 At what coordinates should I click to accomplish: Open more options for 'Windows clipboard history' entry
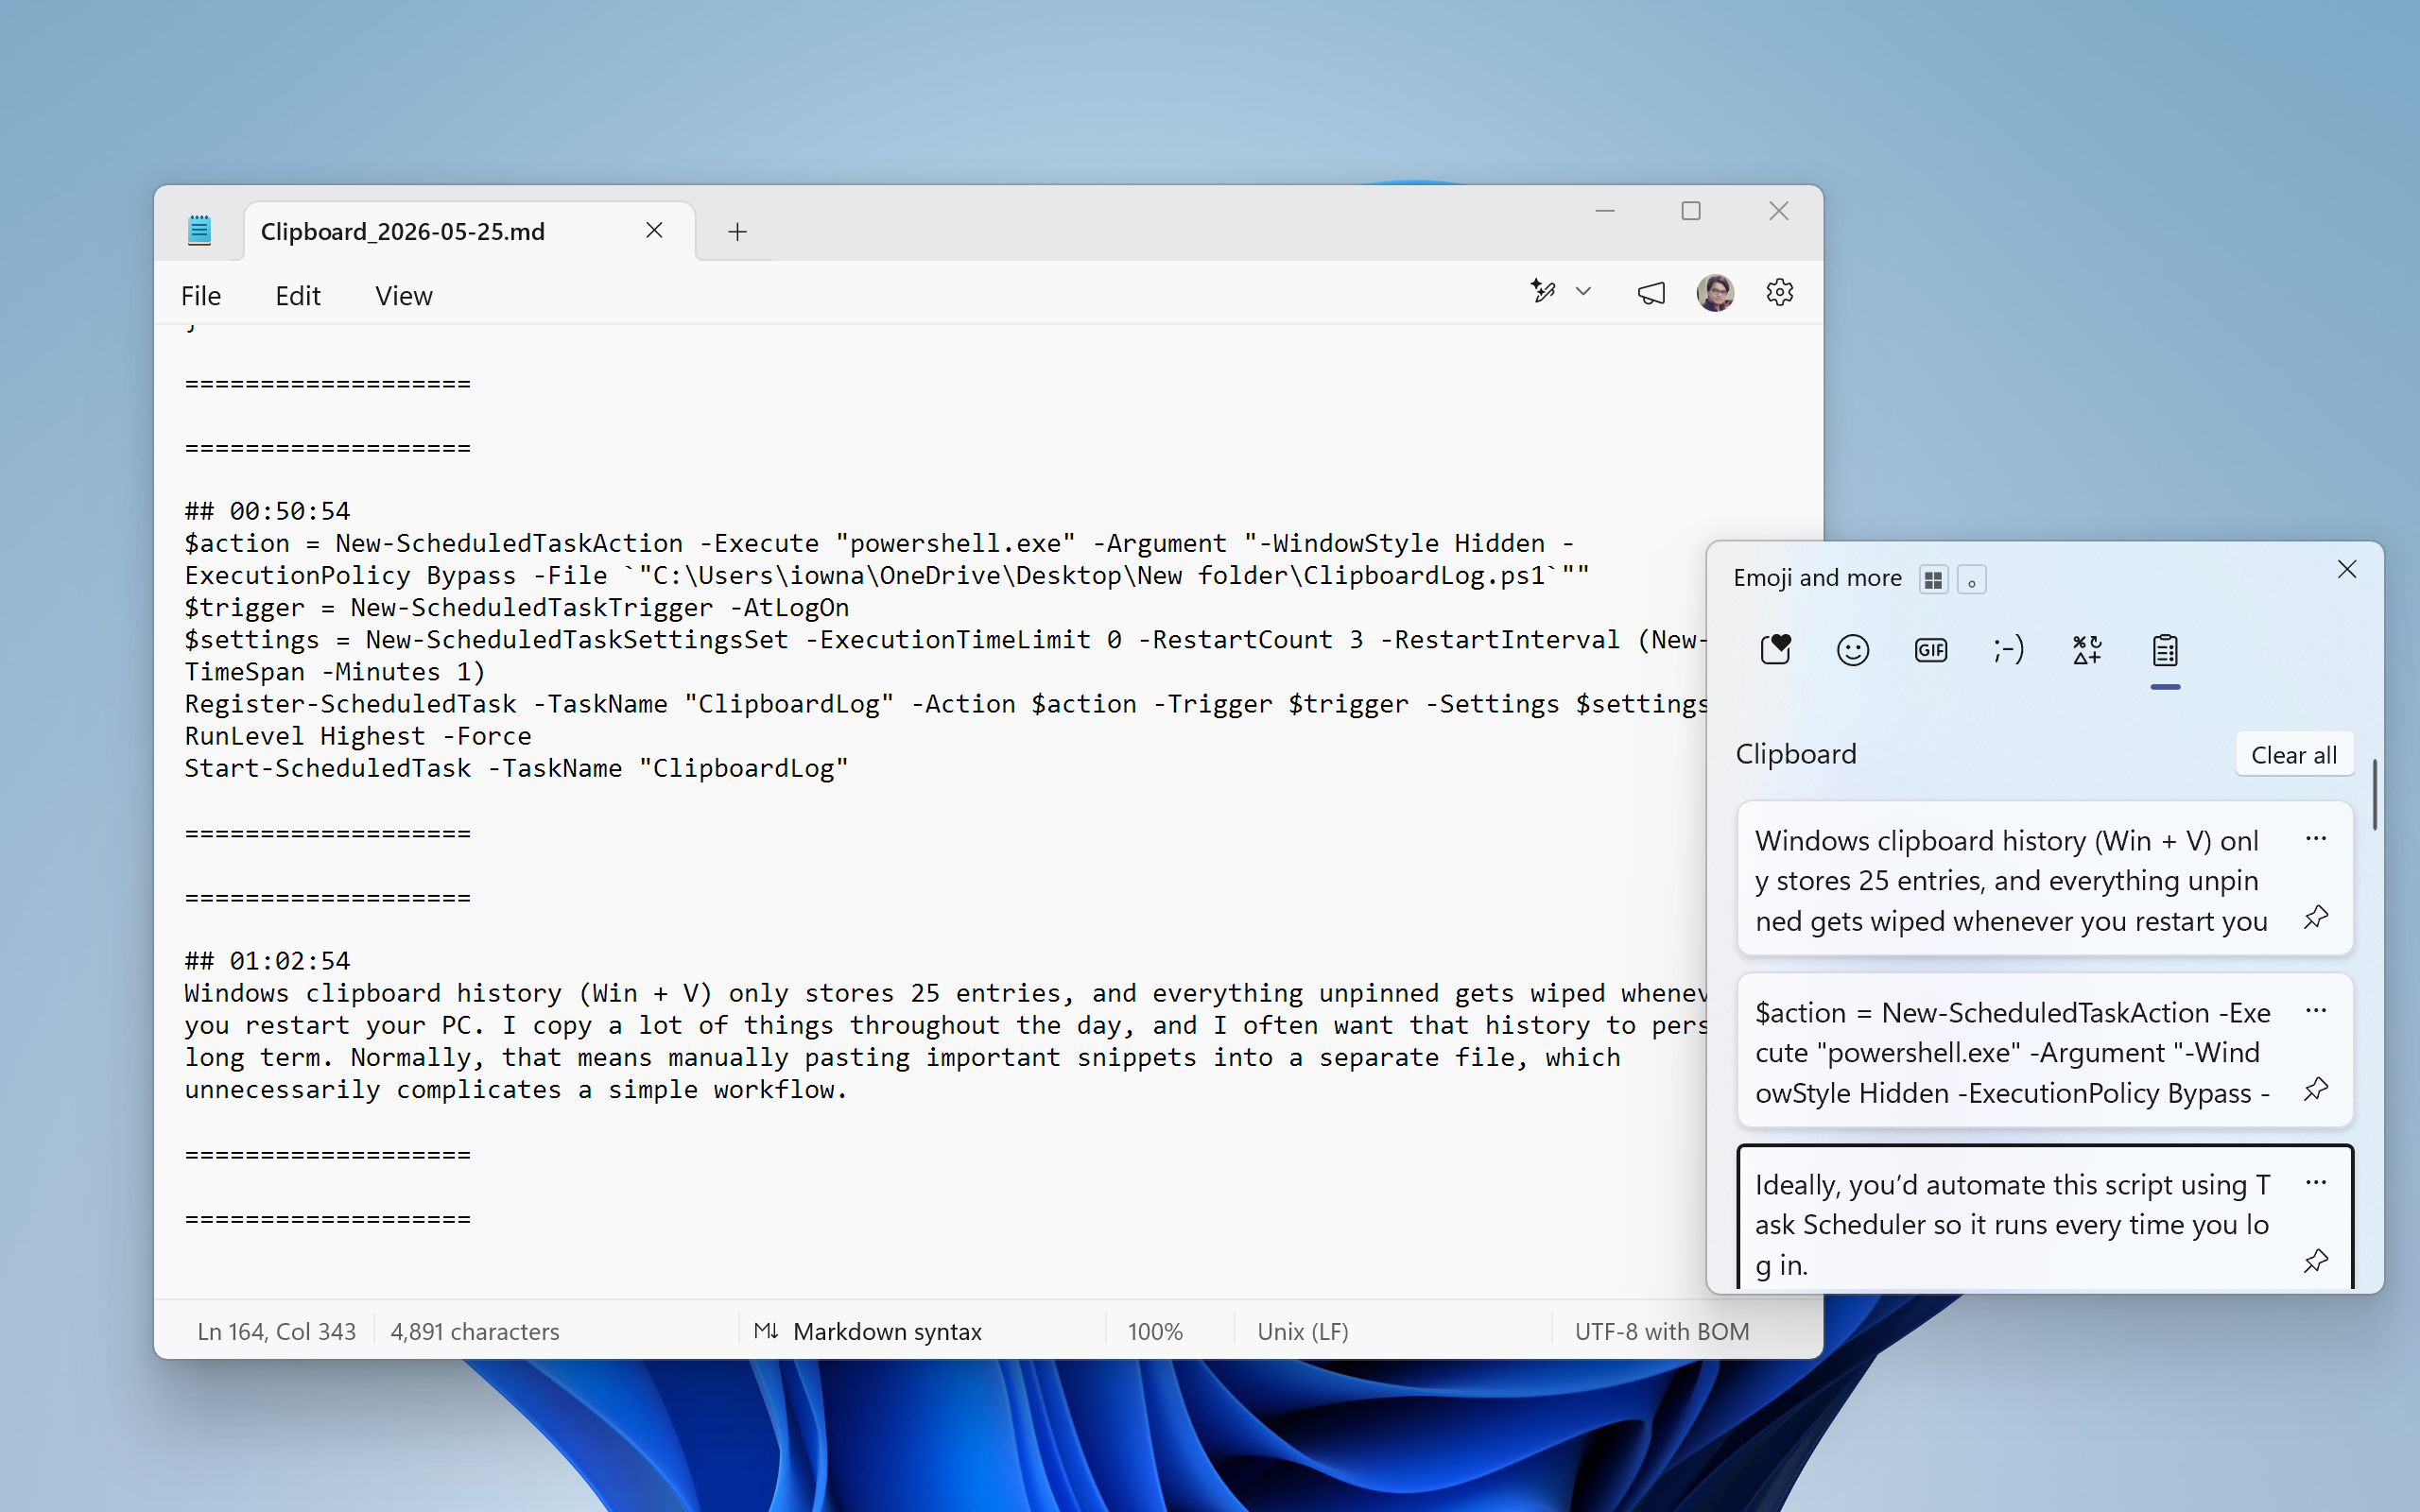click(x=2316, y=838)
